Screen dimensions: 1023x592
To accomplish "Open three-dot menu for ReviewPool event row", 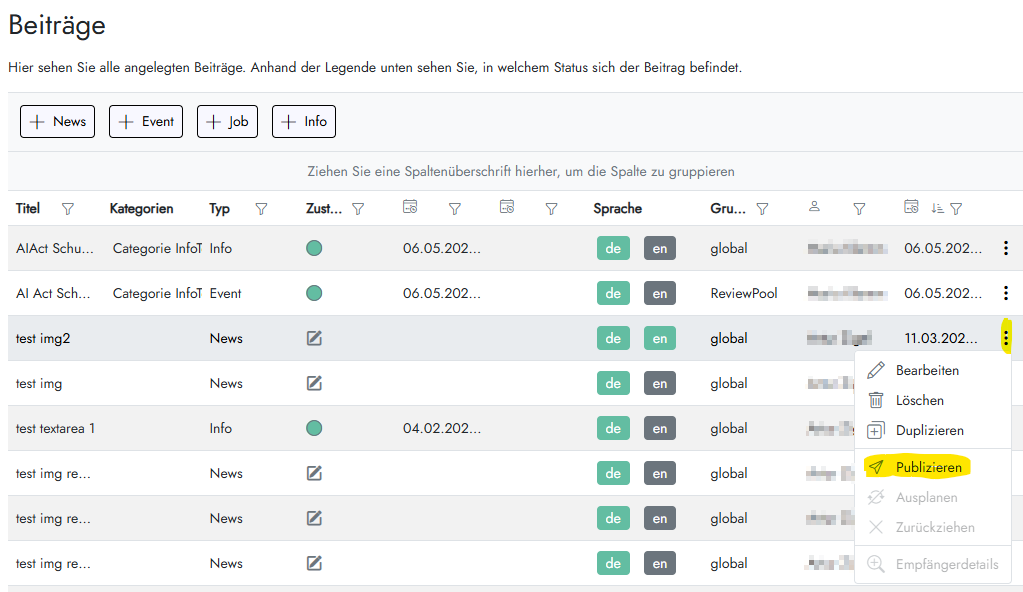I will coord(1005,293).
